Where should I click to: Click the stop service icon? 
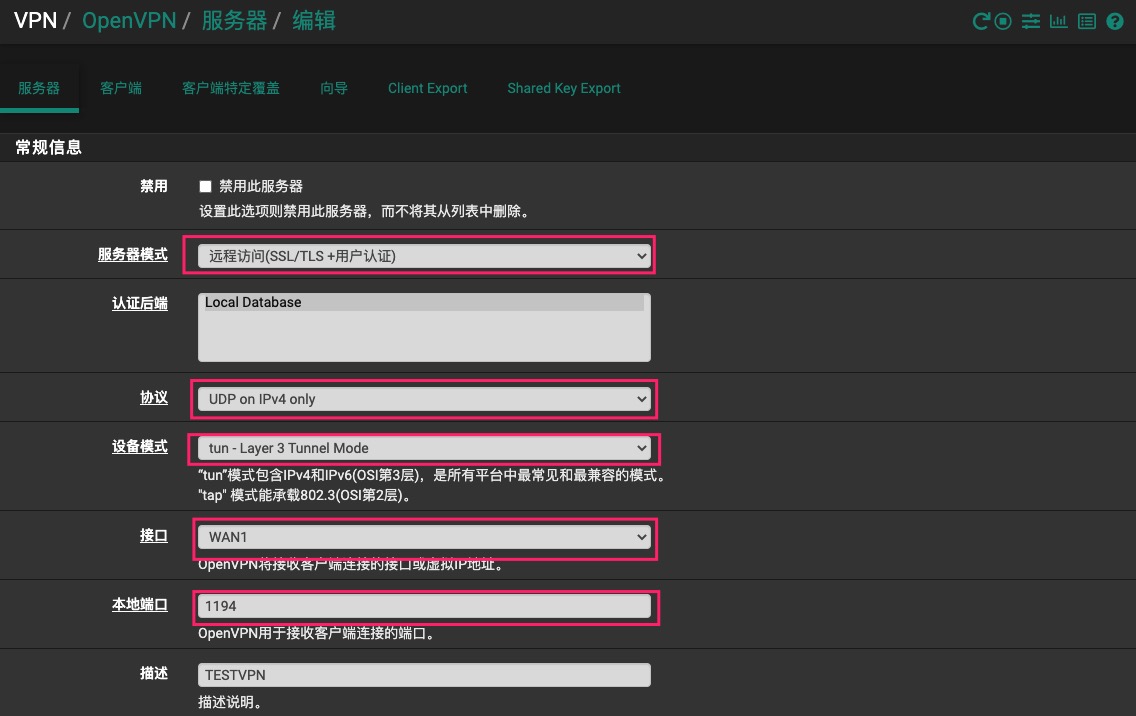click(x=1003, y=21)
